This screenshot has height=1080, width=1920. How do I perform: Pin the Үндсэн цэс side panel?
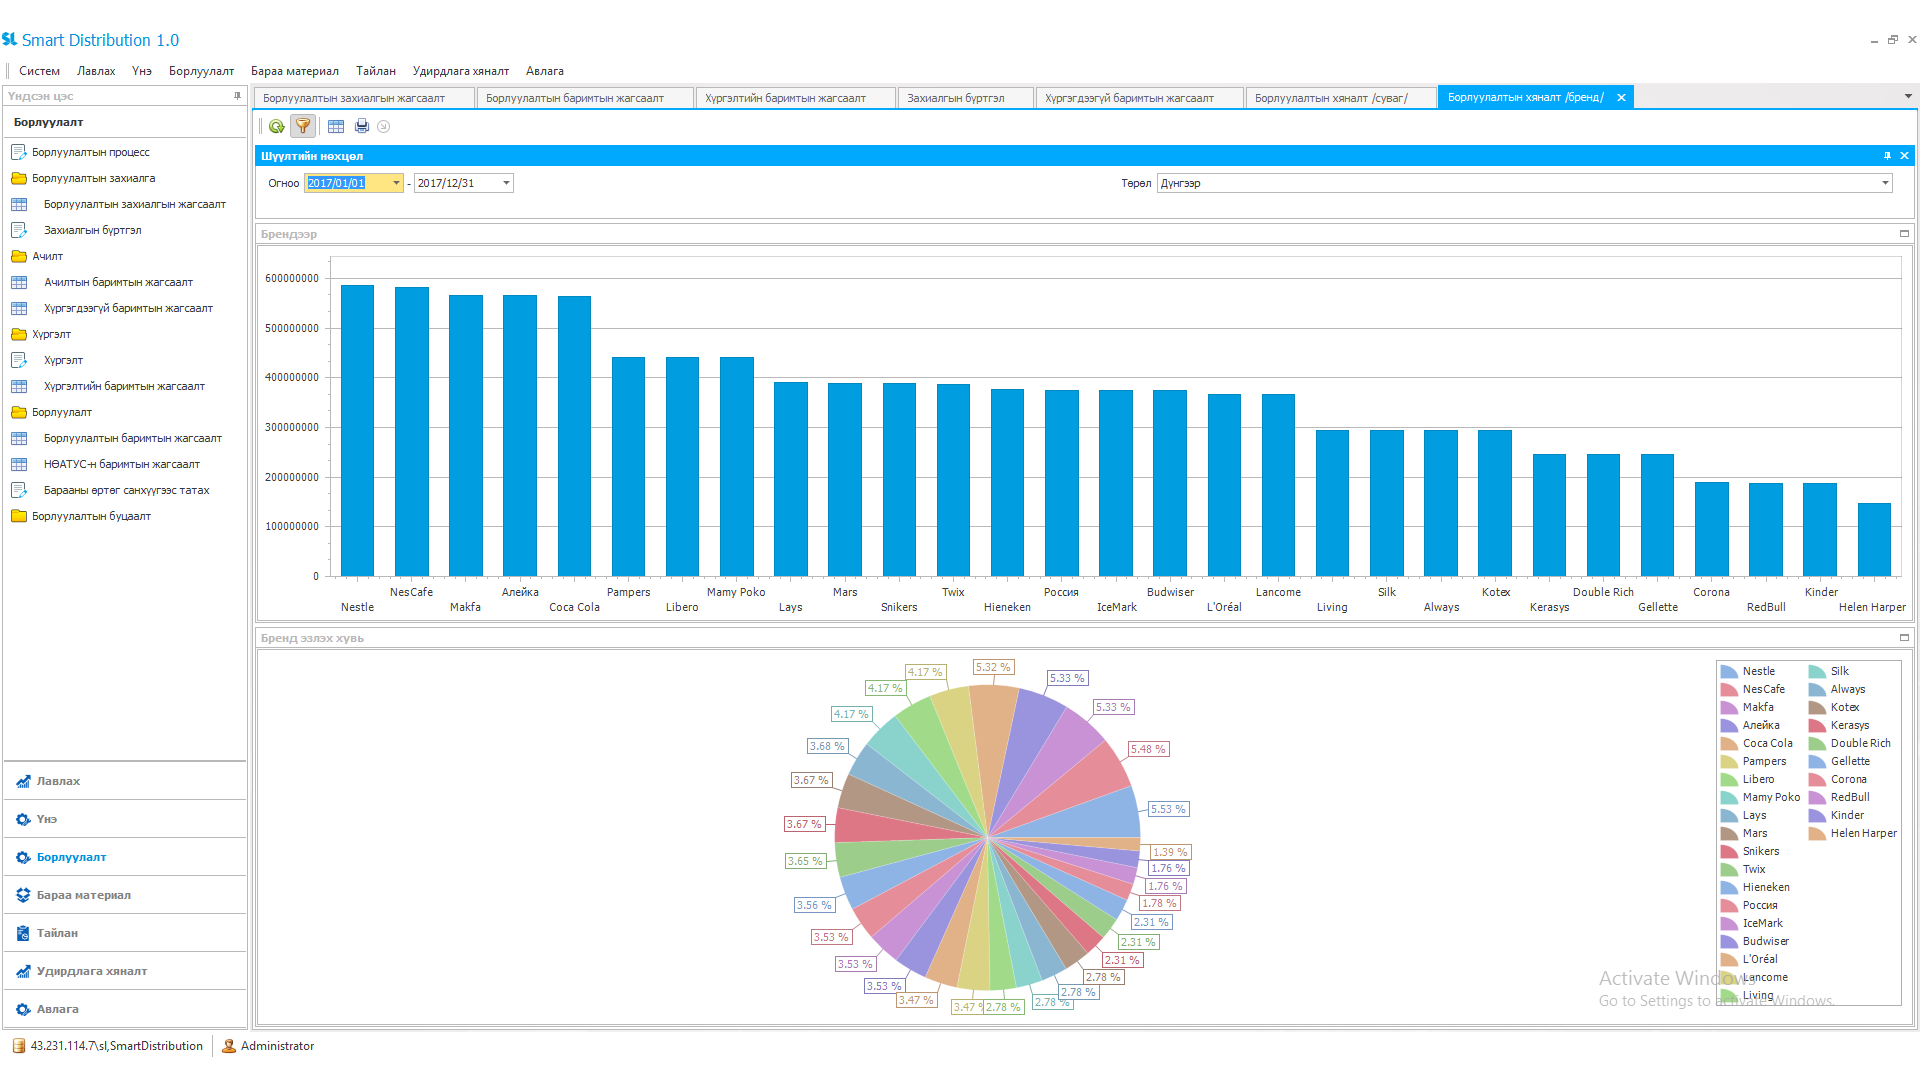(x=237, y=96)
